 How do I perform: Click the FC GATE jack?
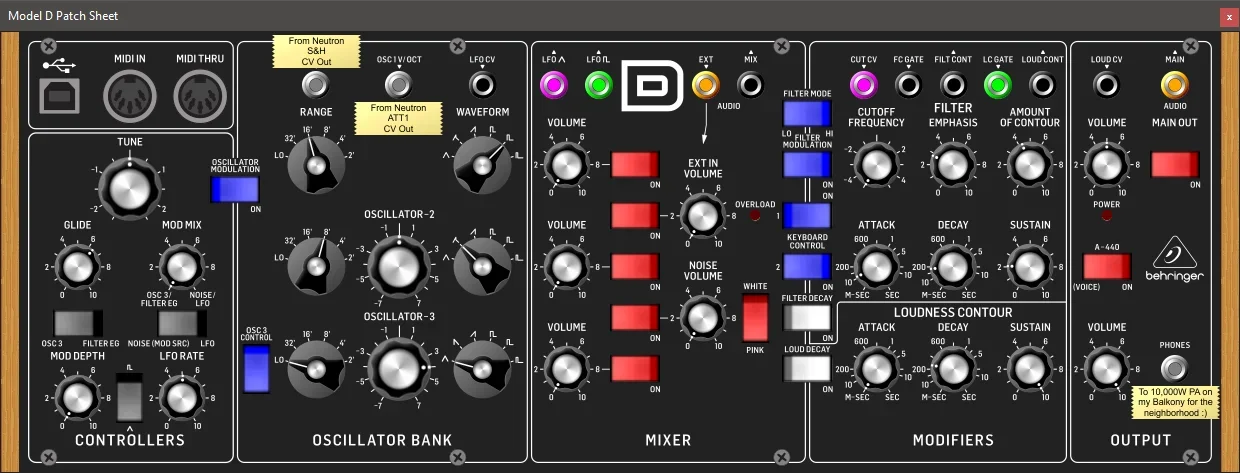(908, 86)
